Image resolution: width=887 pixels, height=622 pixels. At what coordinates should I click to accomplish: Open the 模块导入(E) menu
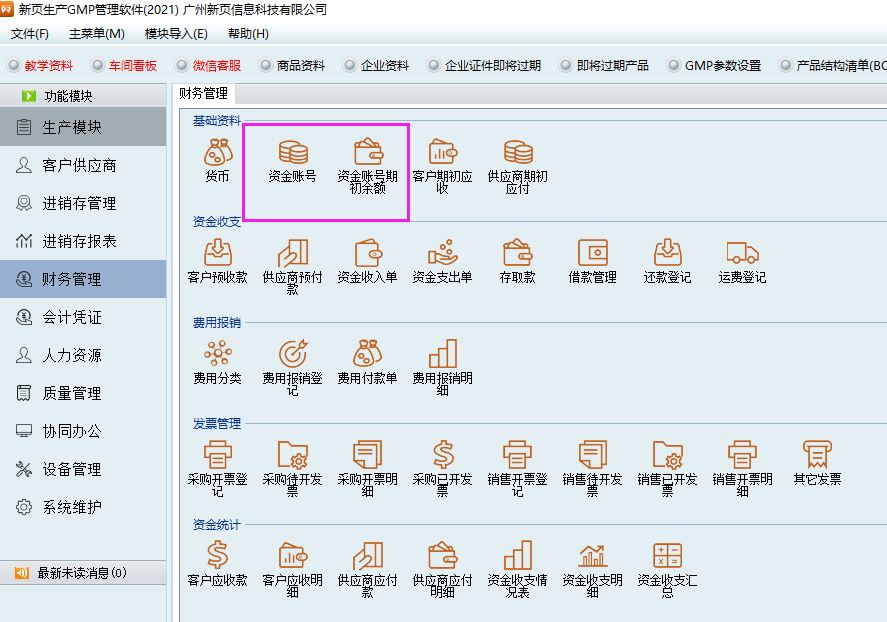click(176, 34)
